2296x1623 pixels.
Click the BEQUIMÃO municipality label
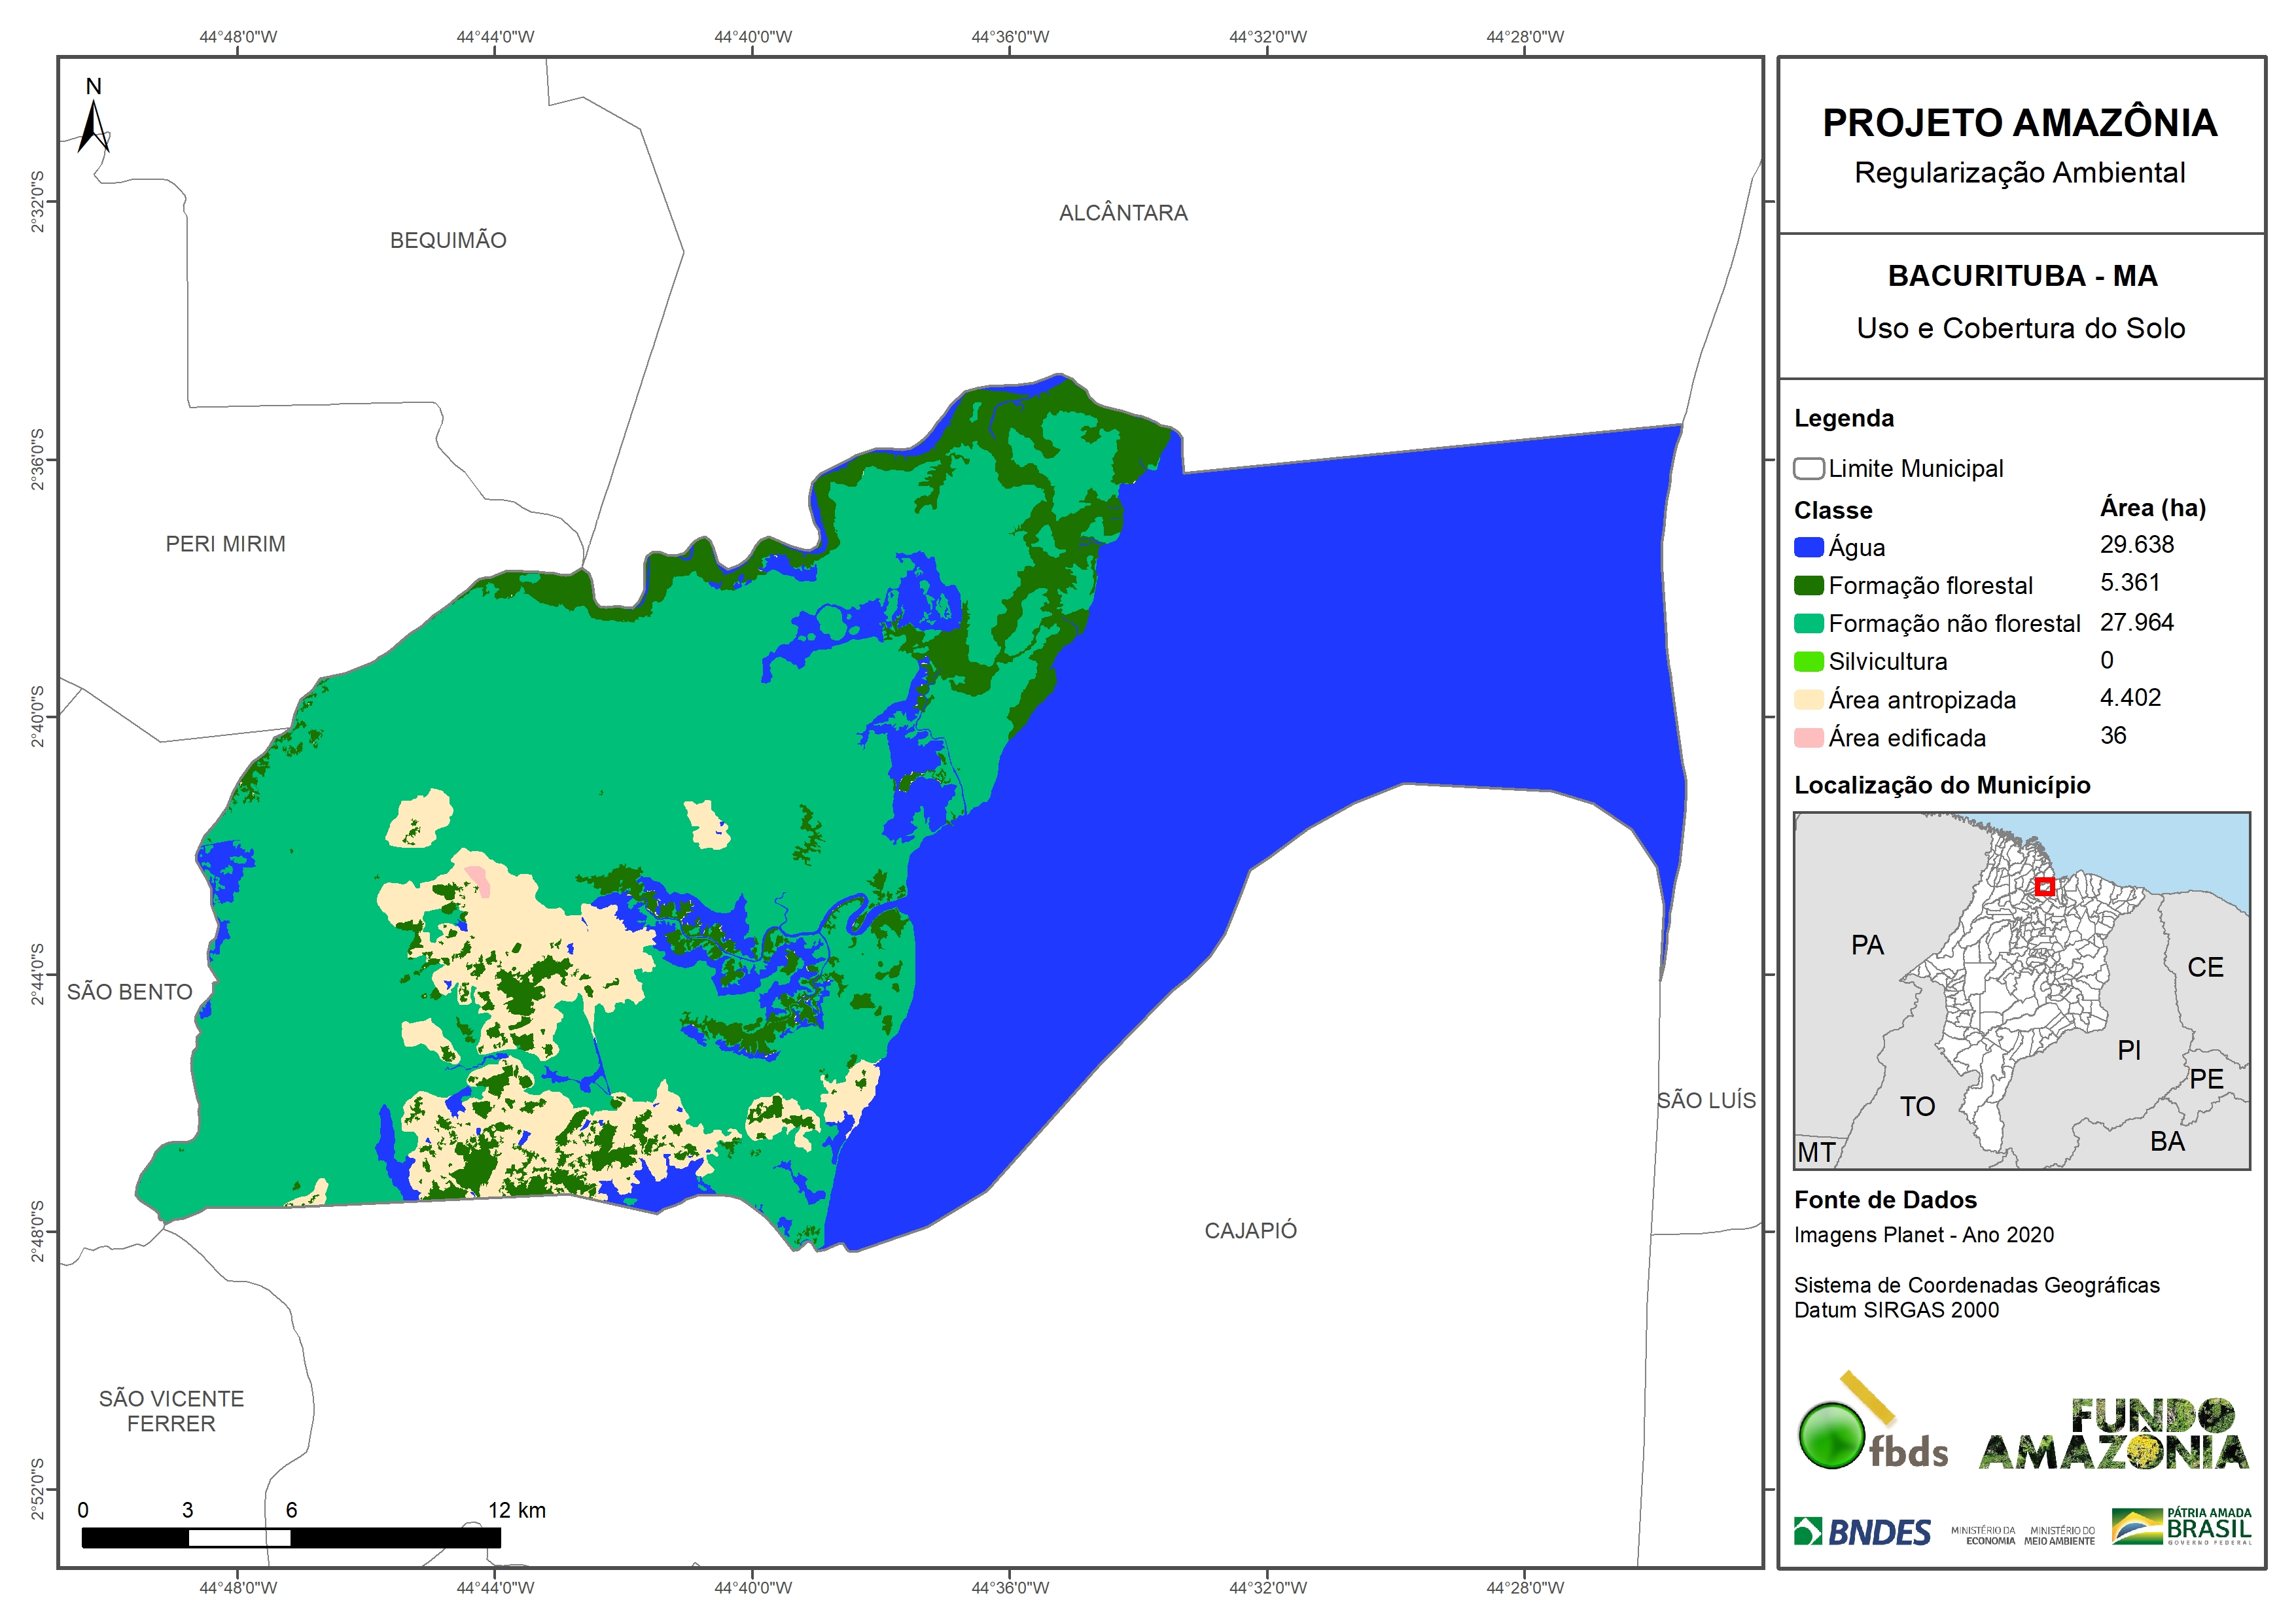[448, 240]
